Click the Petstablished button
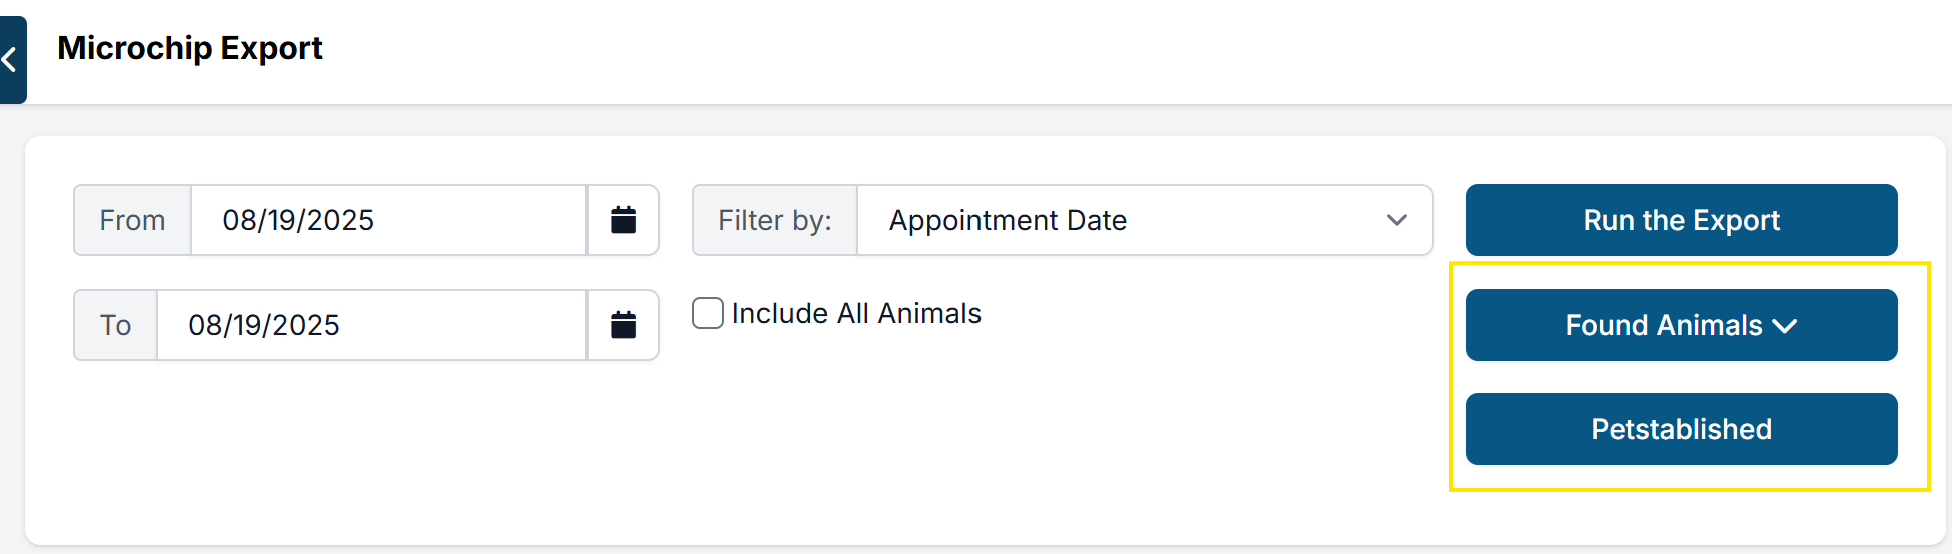 [1681, 429]
